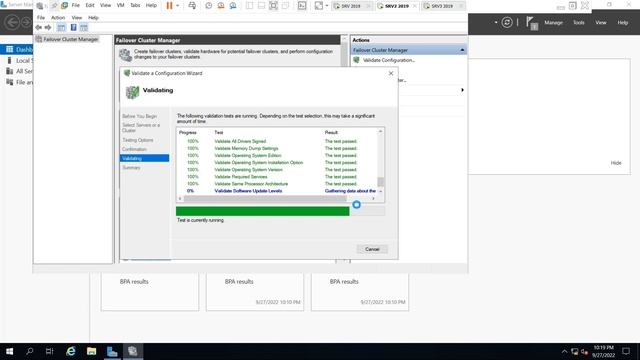
Task: Click the Summary wizard step
Action: pyautogui.click(x=131, y=167)
